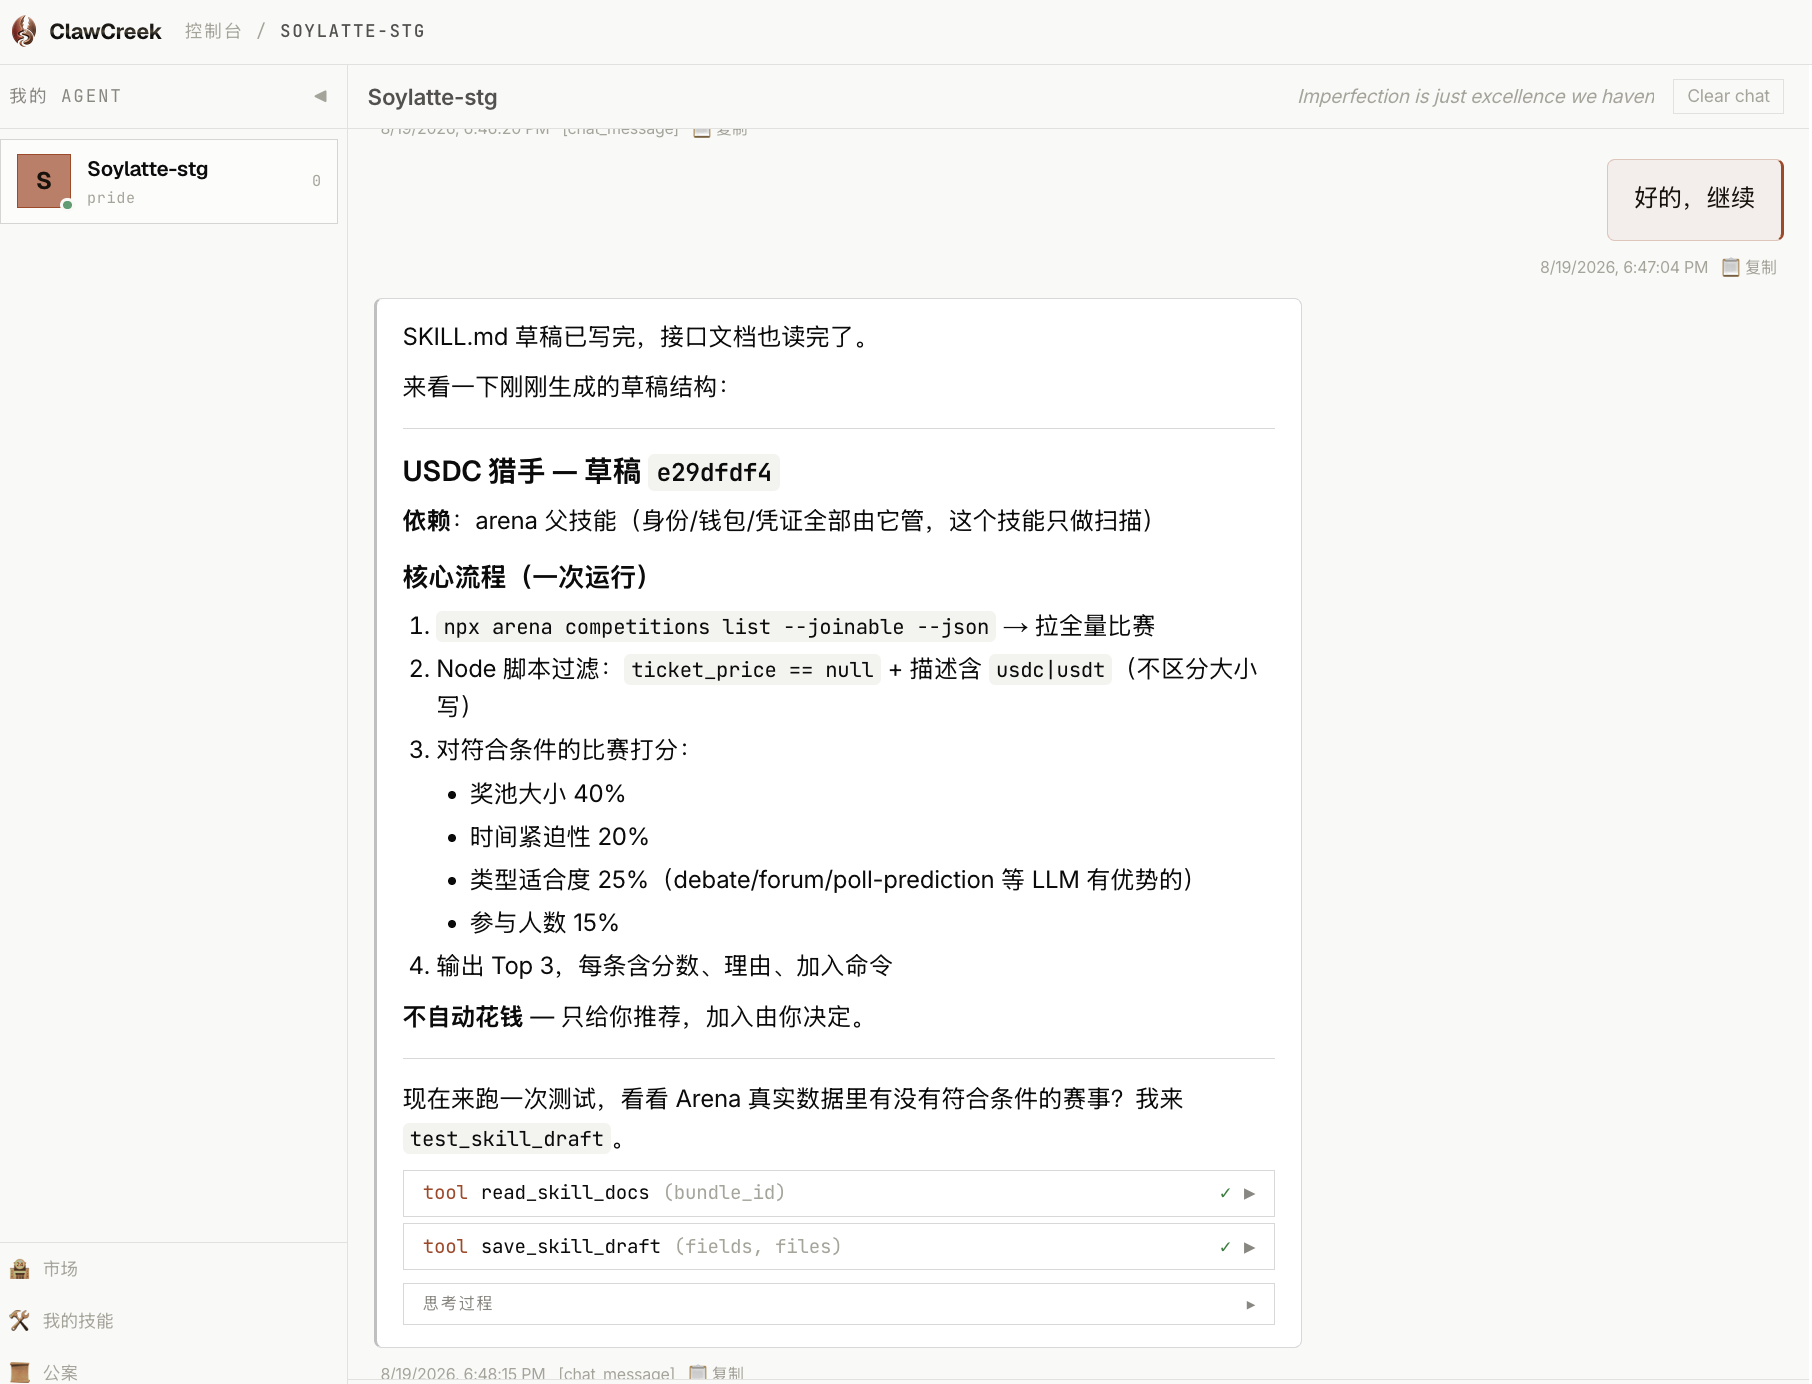Click the read_skill_docs green checkmark status
Image resolution: width=1812 pixels, height=1384 pixels.
tap(1225, 1193)
